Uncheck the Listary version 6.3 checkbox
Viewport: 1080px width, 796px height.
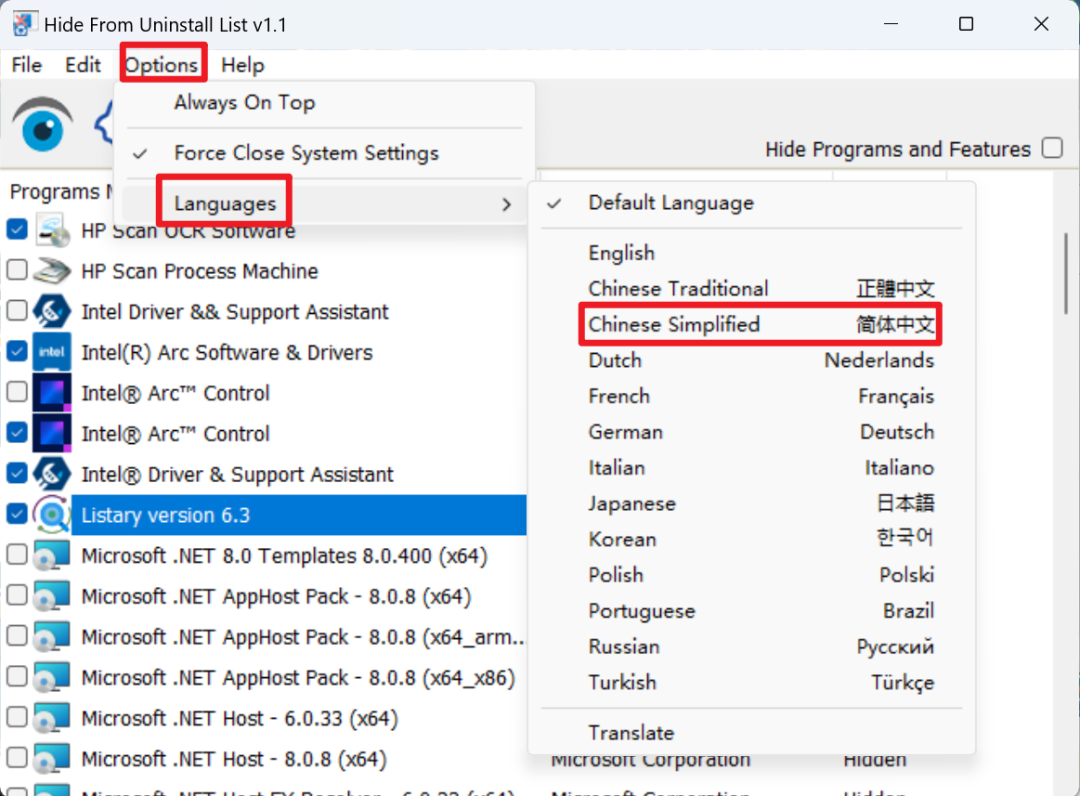pyautogui.click(x=17, y=514)
